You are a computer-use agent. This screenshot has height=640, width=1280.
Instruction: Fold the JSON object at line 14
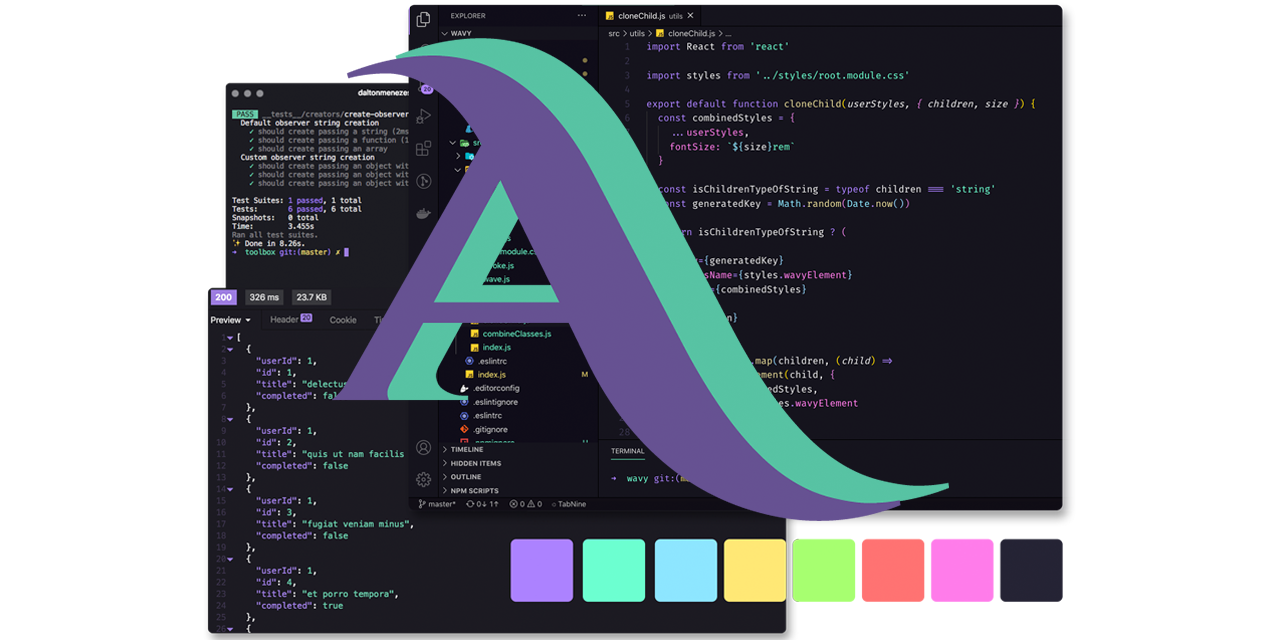coord(229,489)
